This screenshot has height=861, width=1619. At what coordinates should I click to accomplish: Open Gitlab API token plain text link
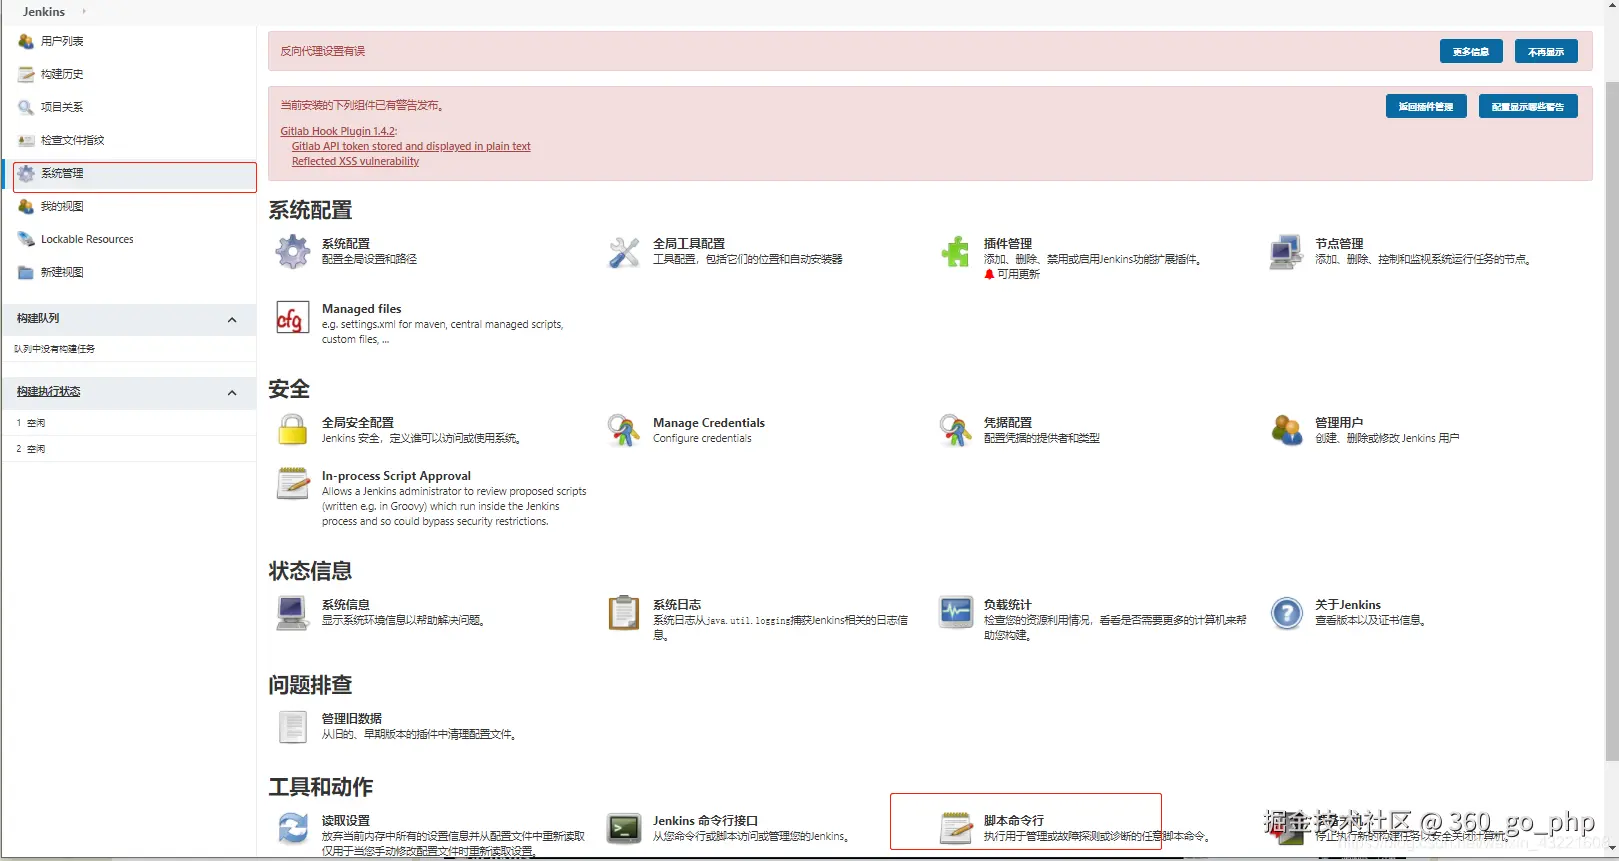[411, 146]
